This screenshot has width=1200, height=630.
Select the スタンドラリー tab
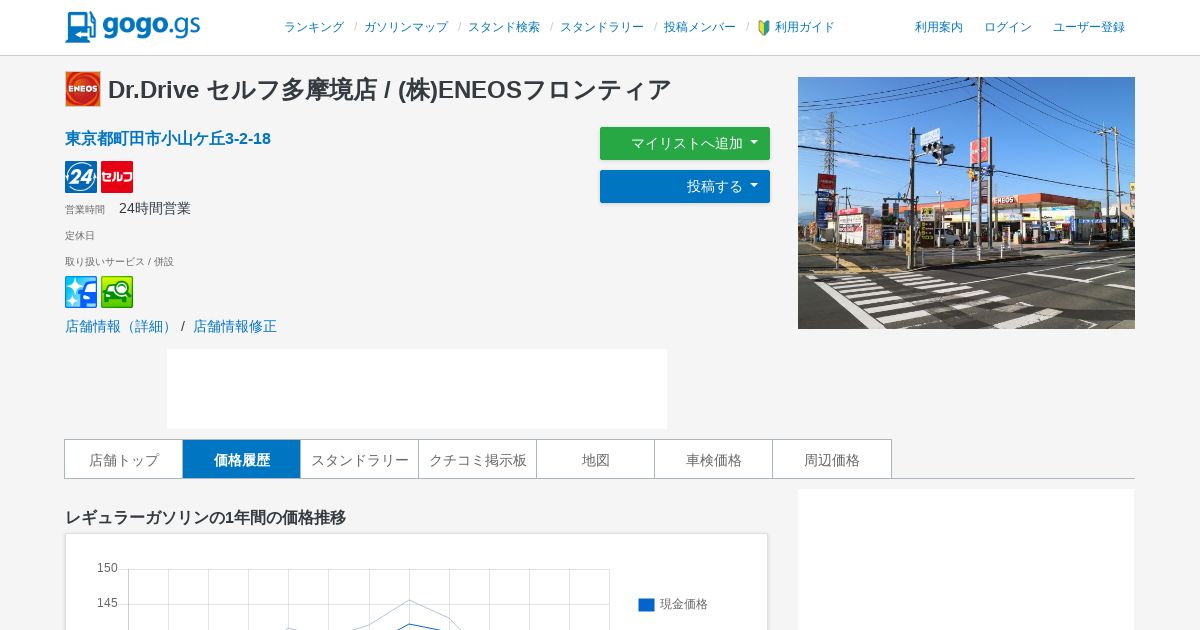(x=360, y=459)
